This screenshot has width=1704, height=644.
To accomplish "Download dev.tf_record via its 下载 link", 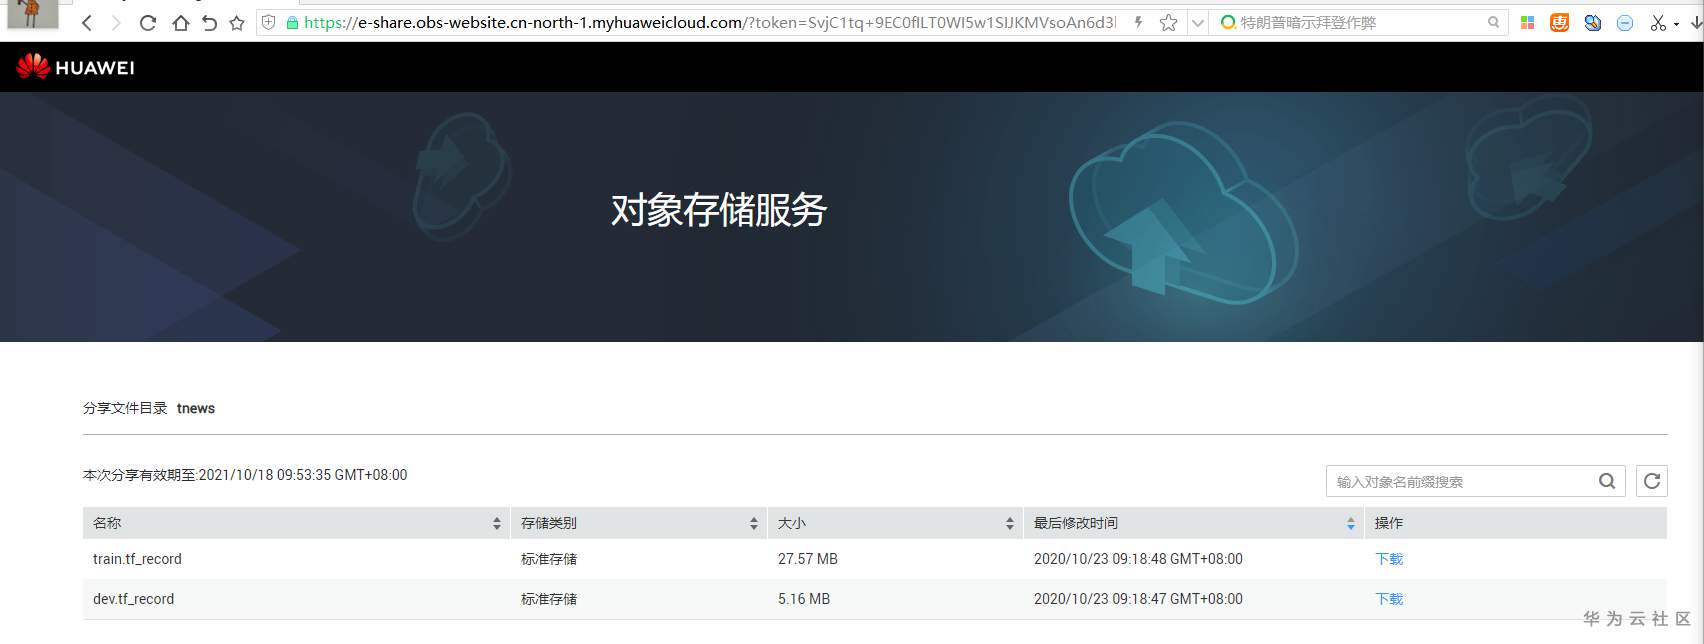I will (x=1389, y=599).
